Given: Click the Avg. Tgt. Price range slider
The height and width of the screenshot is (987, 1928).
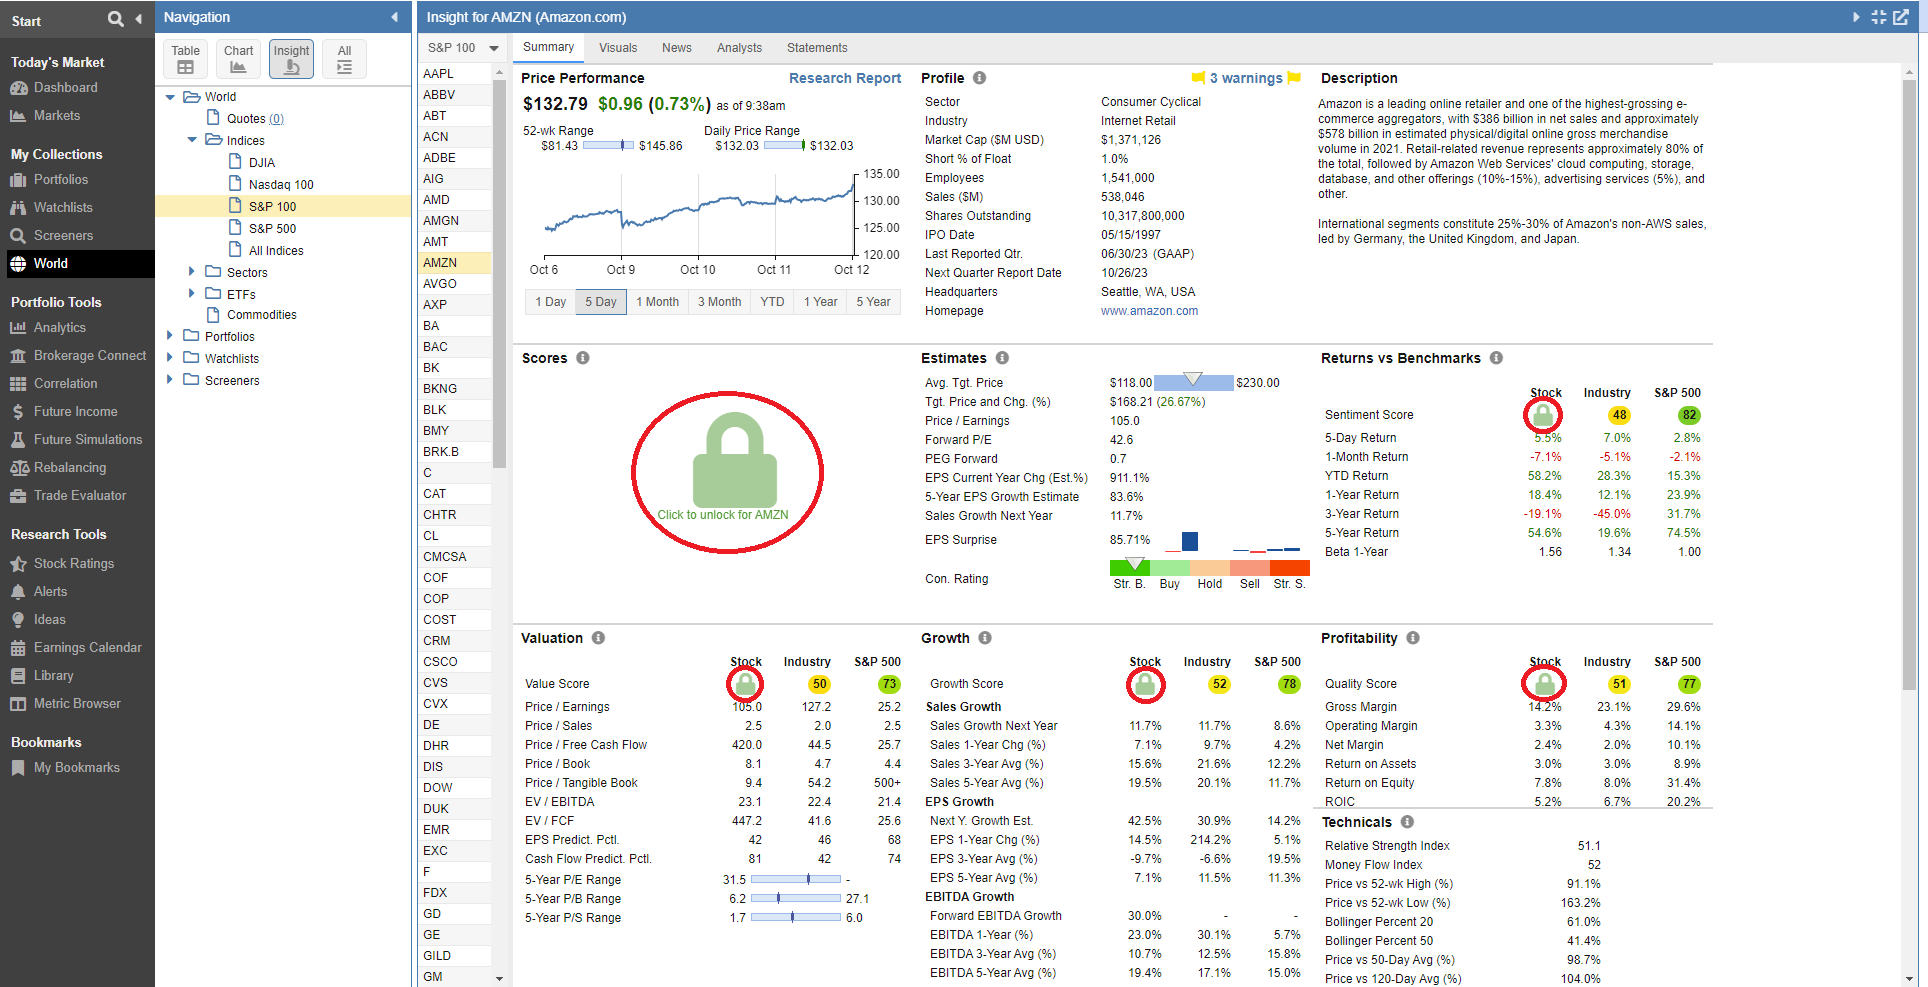Looking at the screenshot, I should 1193,382.
